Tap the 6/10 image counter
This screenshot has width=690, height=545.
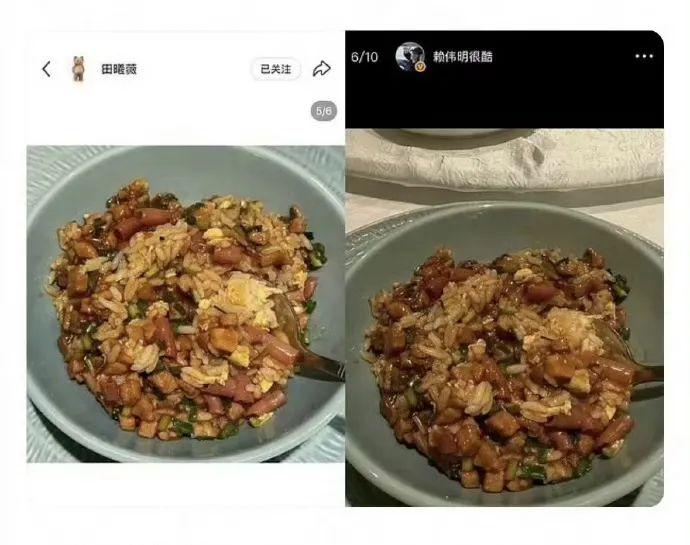point(364,57)
